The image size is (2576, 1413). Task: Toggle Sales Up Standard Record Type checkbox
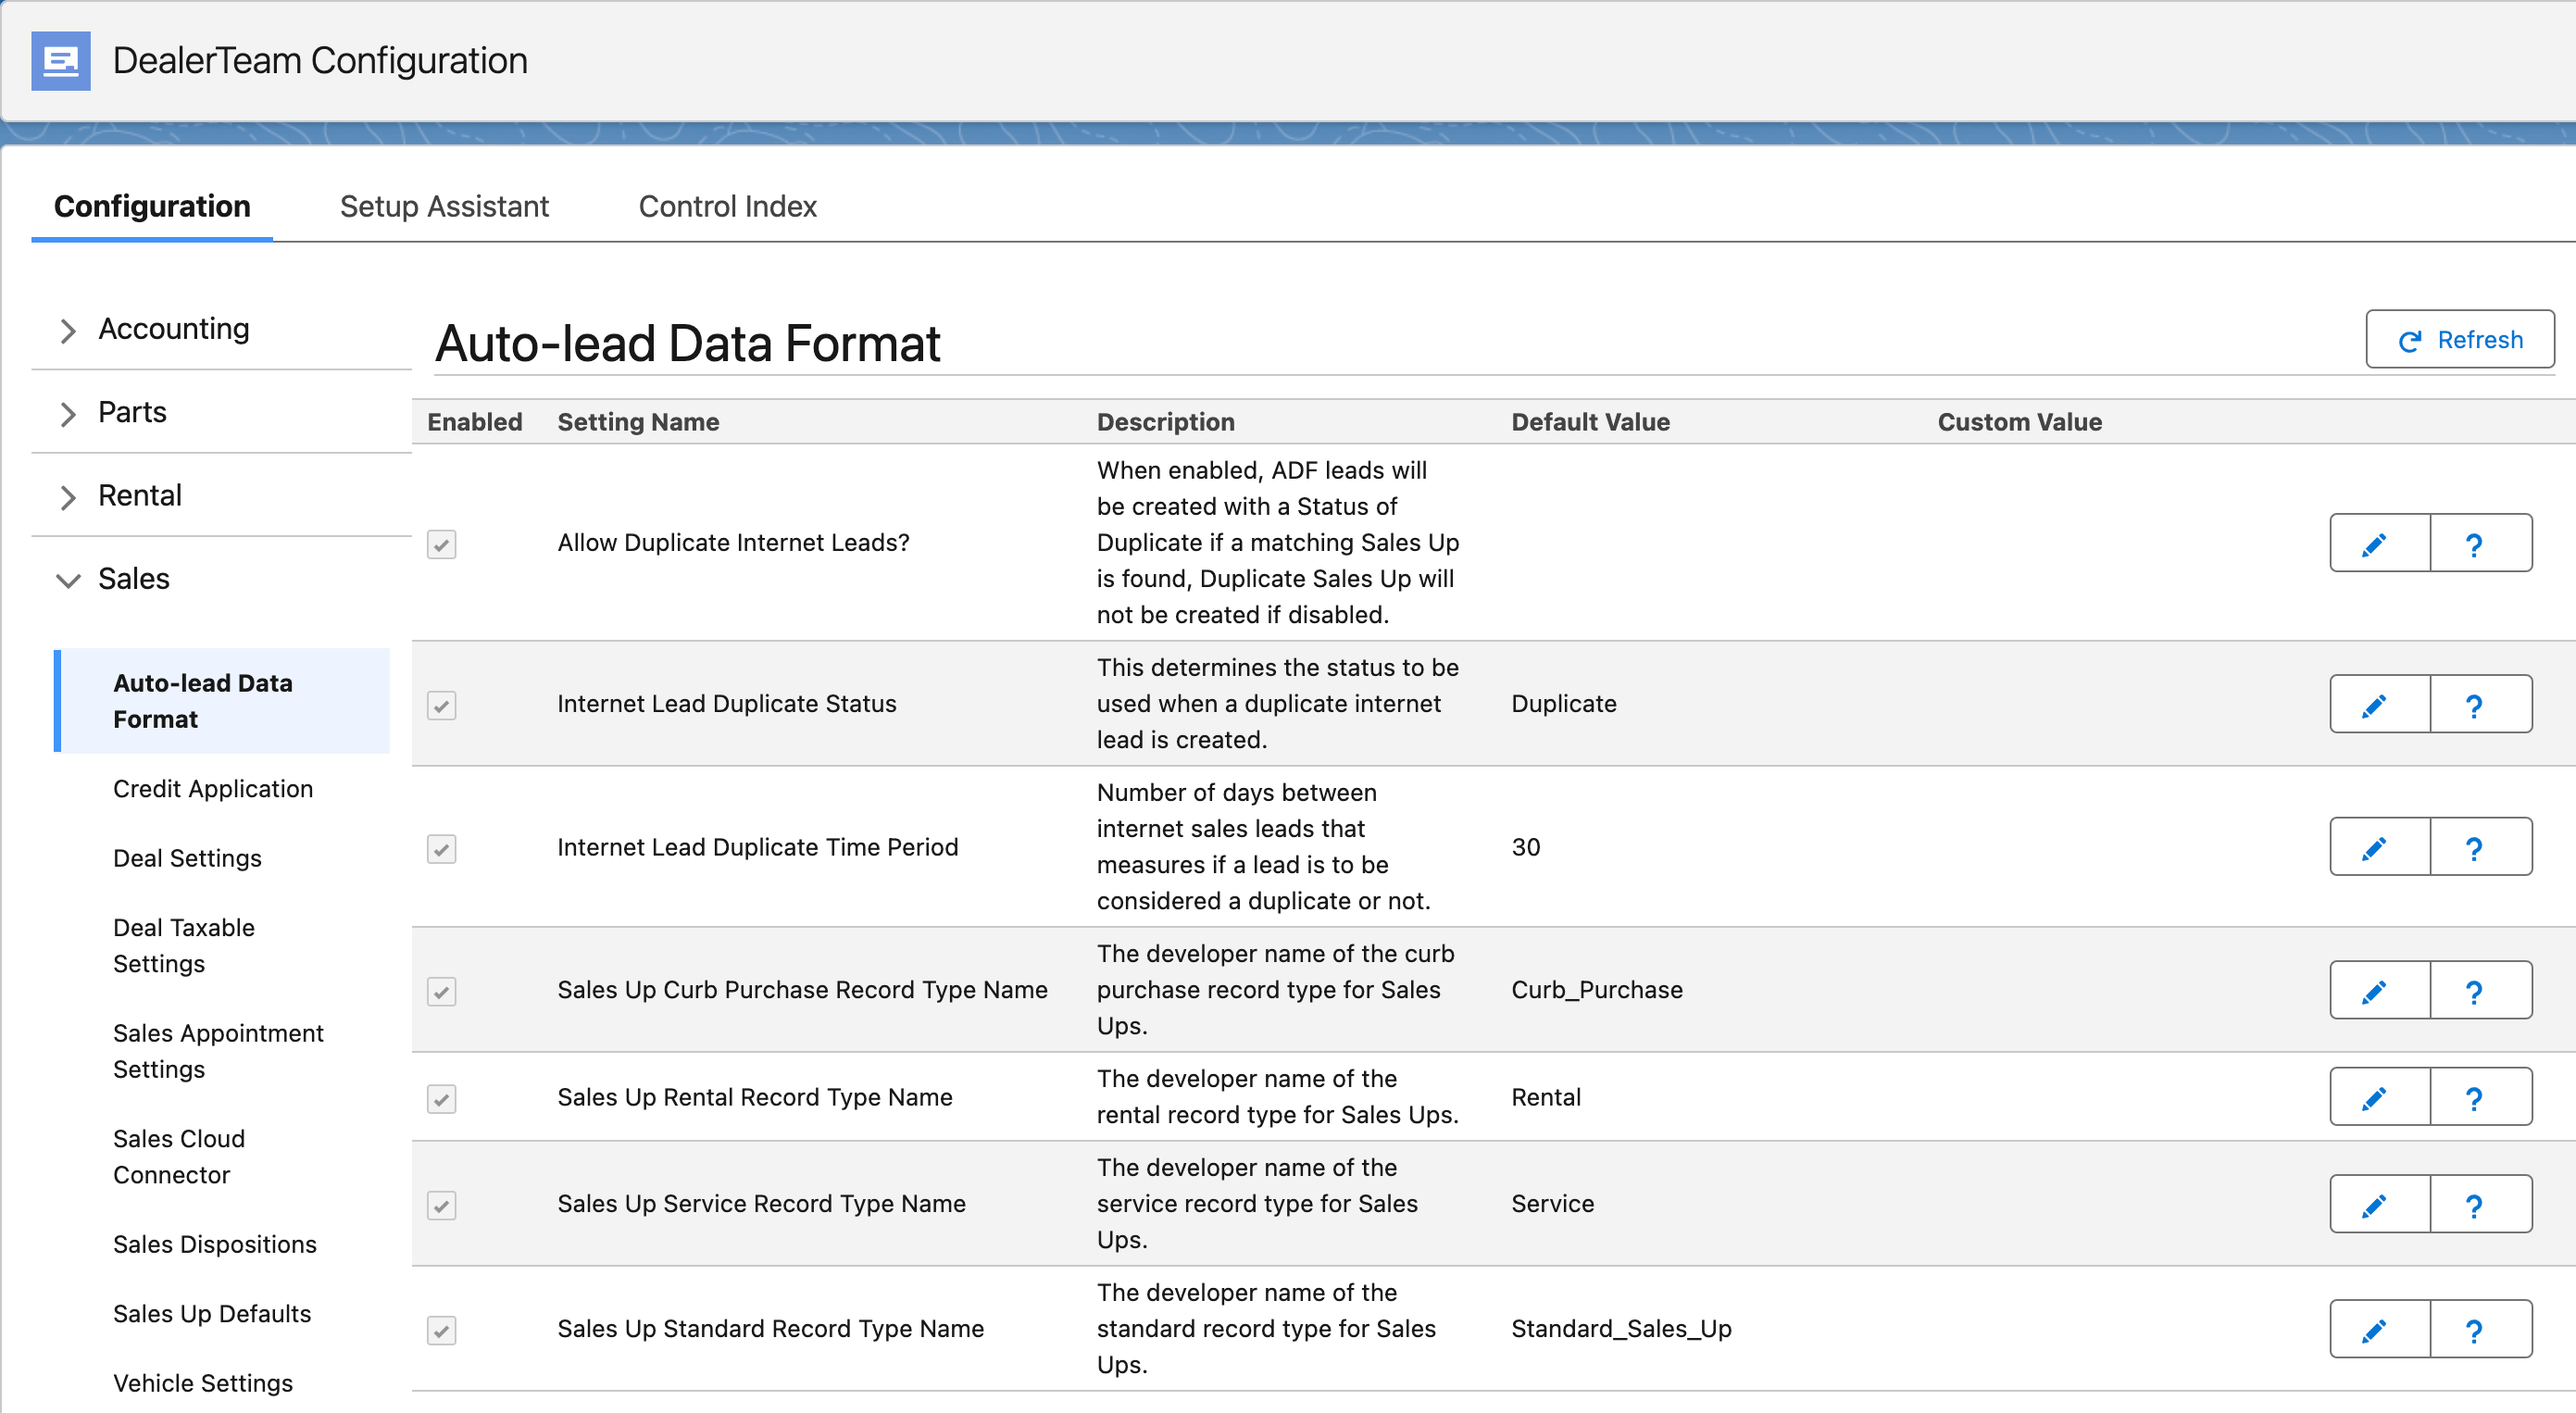click(442, 1330)
